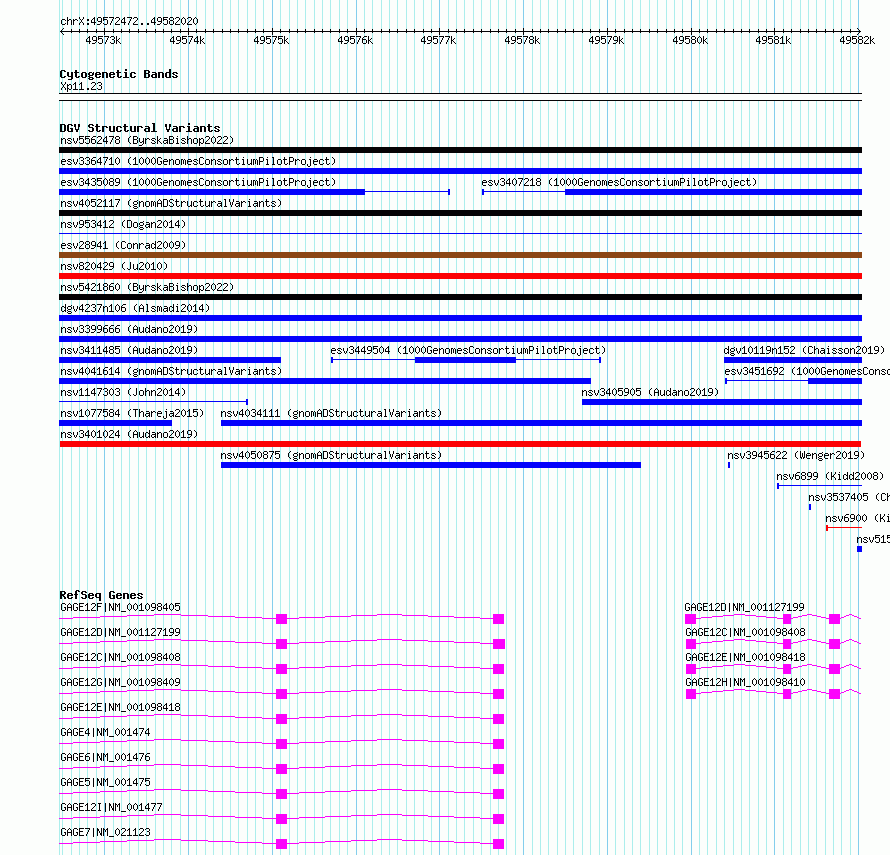The height and width of the screenshot is (855, 890).
Task: Select the red nsv6900 variant label
Action: click(857, 518)
